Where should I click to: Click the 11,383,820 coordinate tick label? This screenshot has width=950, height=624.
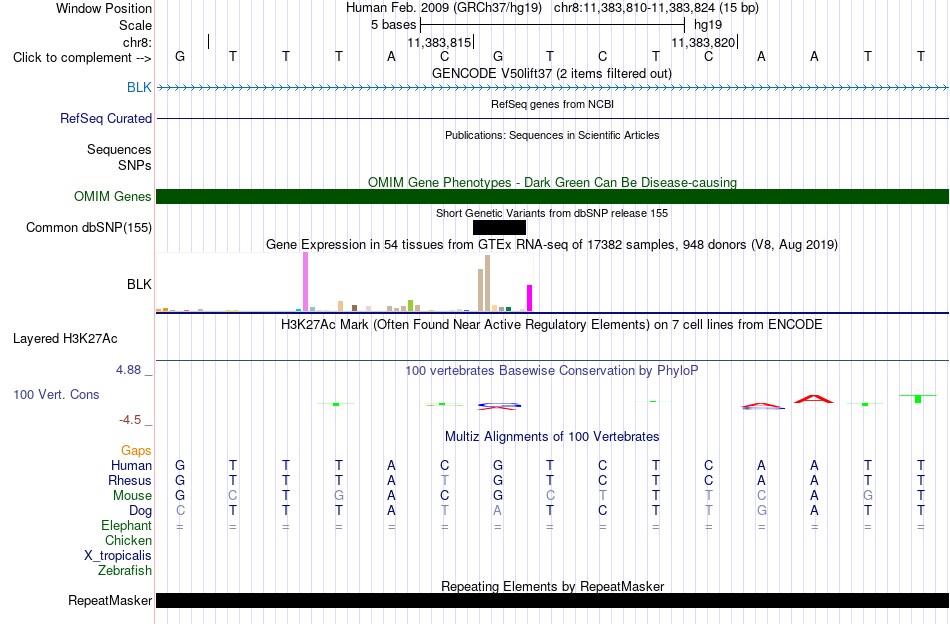coord(703,42)
